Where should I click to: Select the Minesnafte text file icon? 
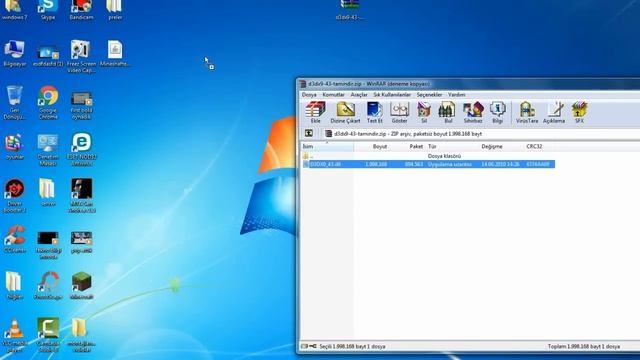coord(115,54)
